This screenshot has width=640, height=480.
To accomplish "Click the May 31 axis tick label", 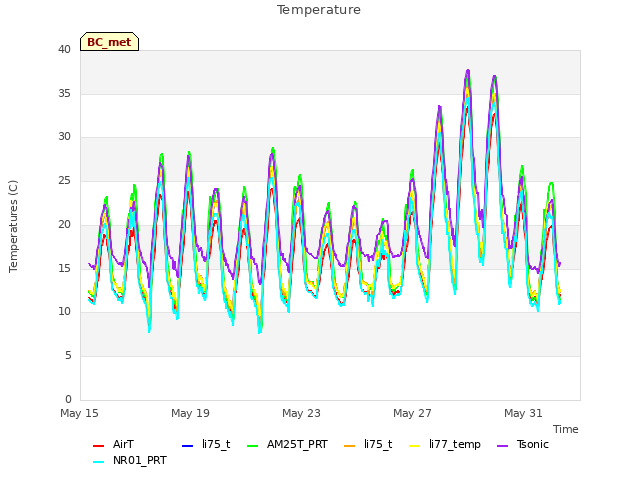I will pyautogui.click(x=523, y=413).
